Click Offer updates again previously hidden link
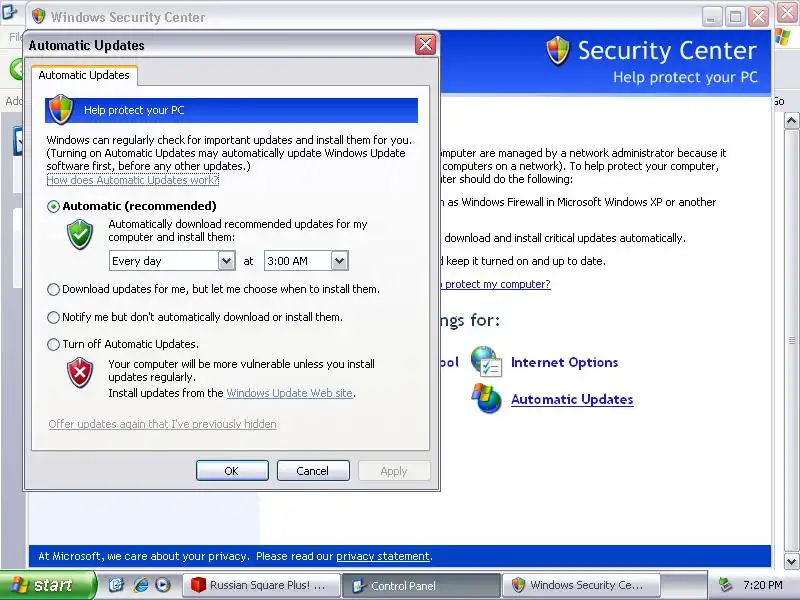800x600 pixels. tap(162, 424)
